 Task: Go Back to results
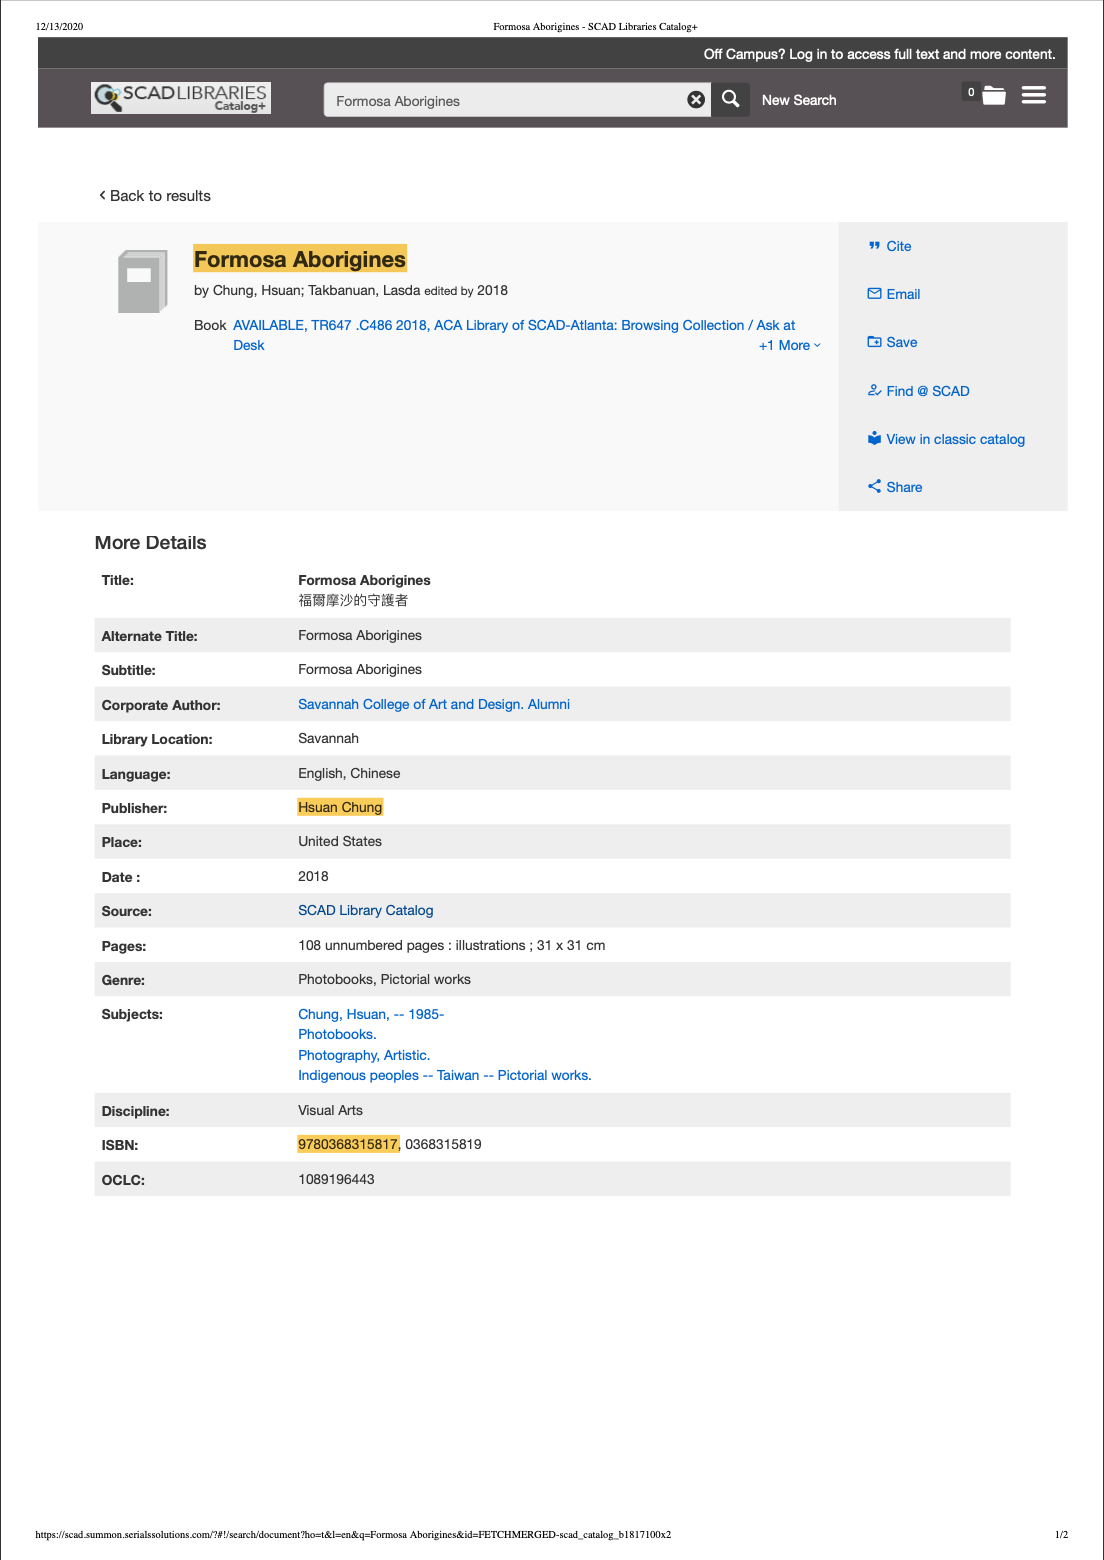(x=160, y=196)
